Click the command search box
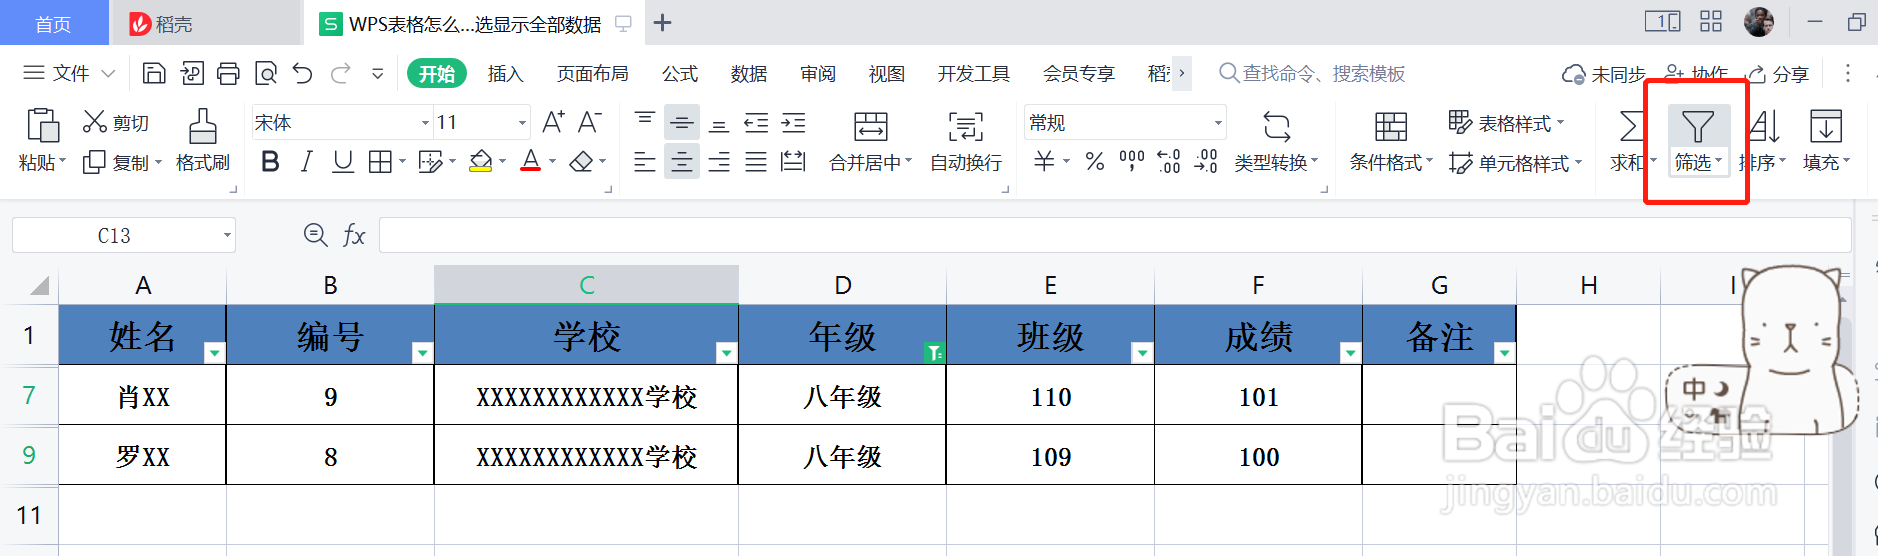Screen dimensions: 1878x556 [x=1312, y=73]
